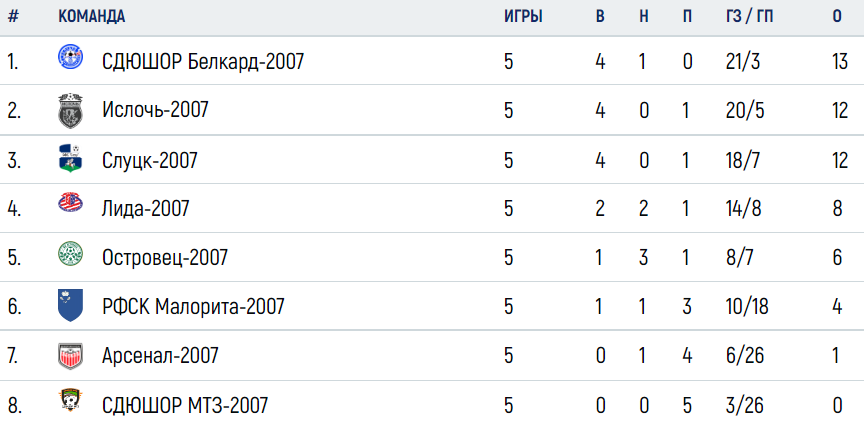Select the Островец-2007 team name
864x424 pixels.
coord(165,257)
